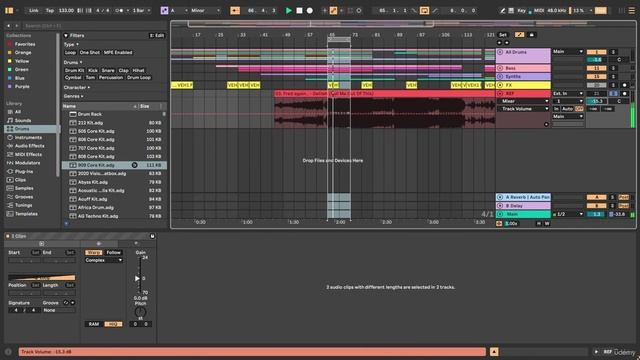This screenshot has height=360, width=640.
Task: Solo the All Drums track
Action: point(613,52)
